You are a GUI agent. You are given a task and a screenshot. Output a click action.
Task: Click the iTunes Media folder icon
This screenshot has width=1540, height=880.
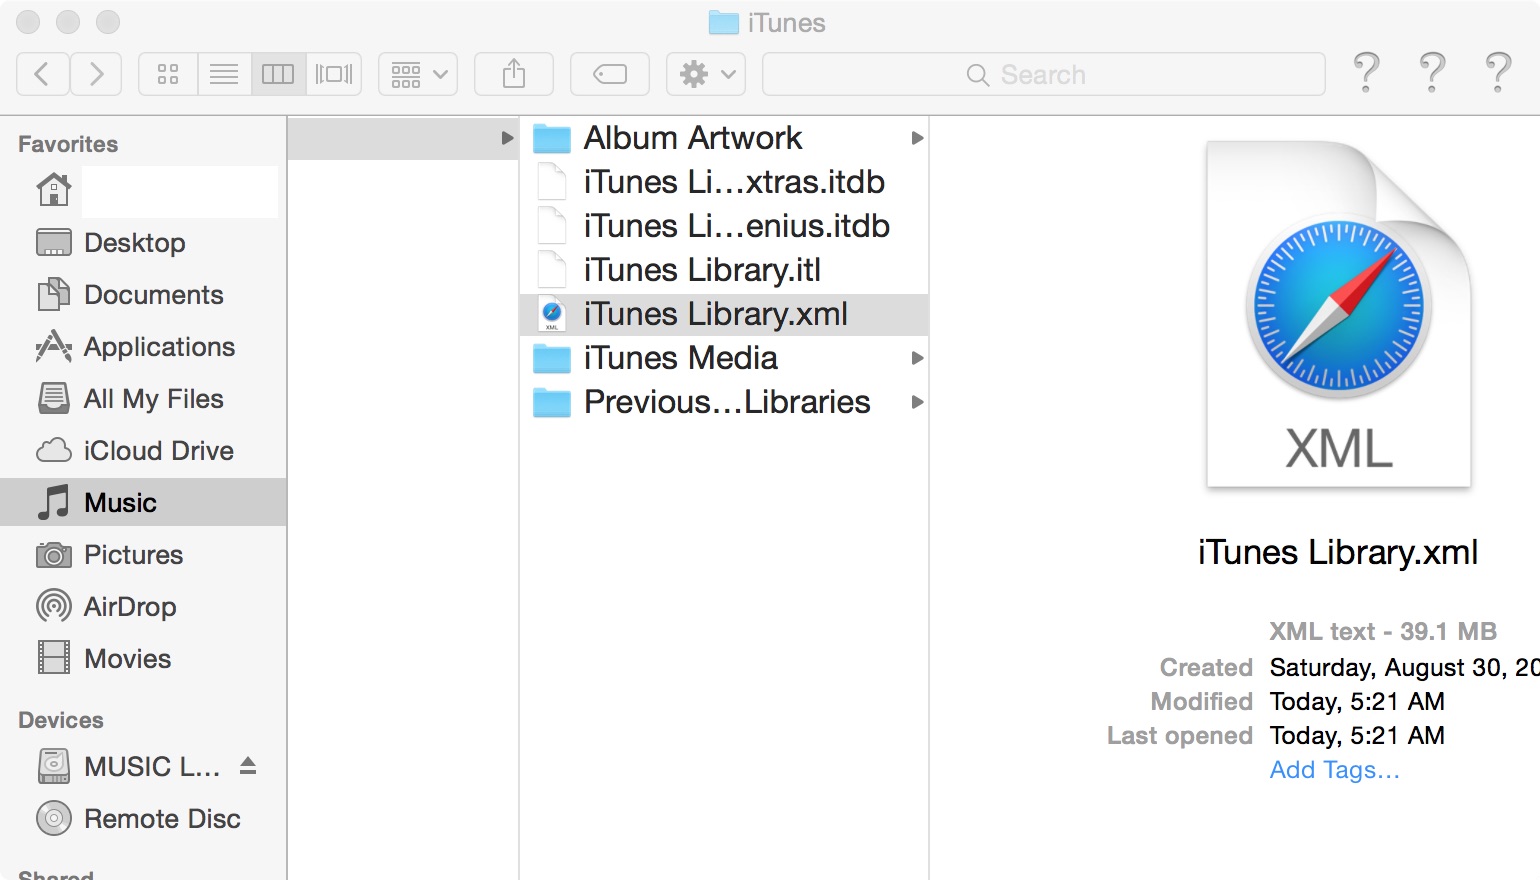coord(552,358)
